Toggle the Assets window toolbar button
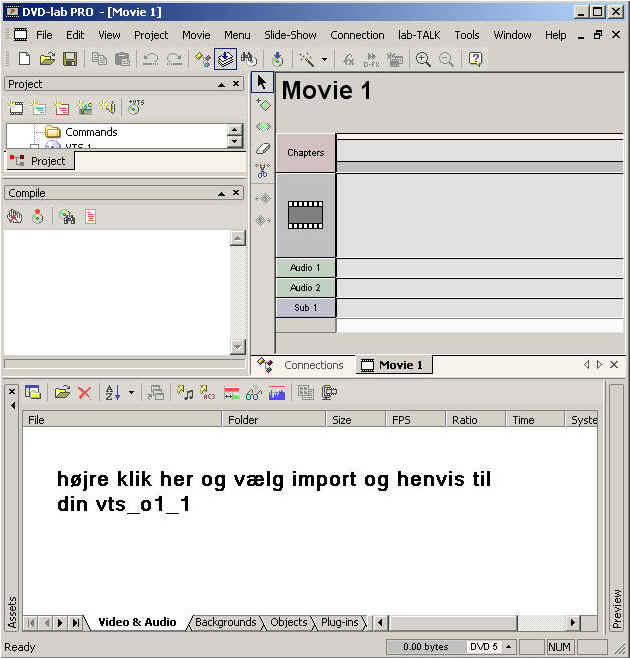This screenshot has height=659, width=630. pos(225,59)
